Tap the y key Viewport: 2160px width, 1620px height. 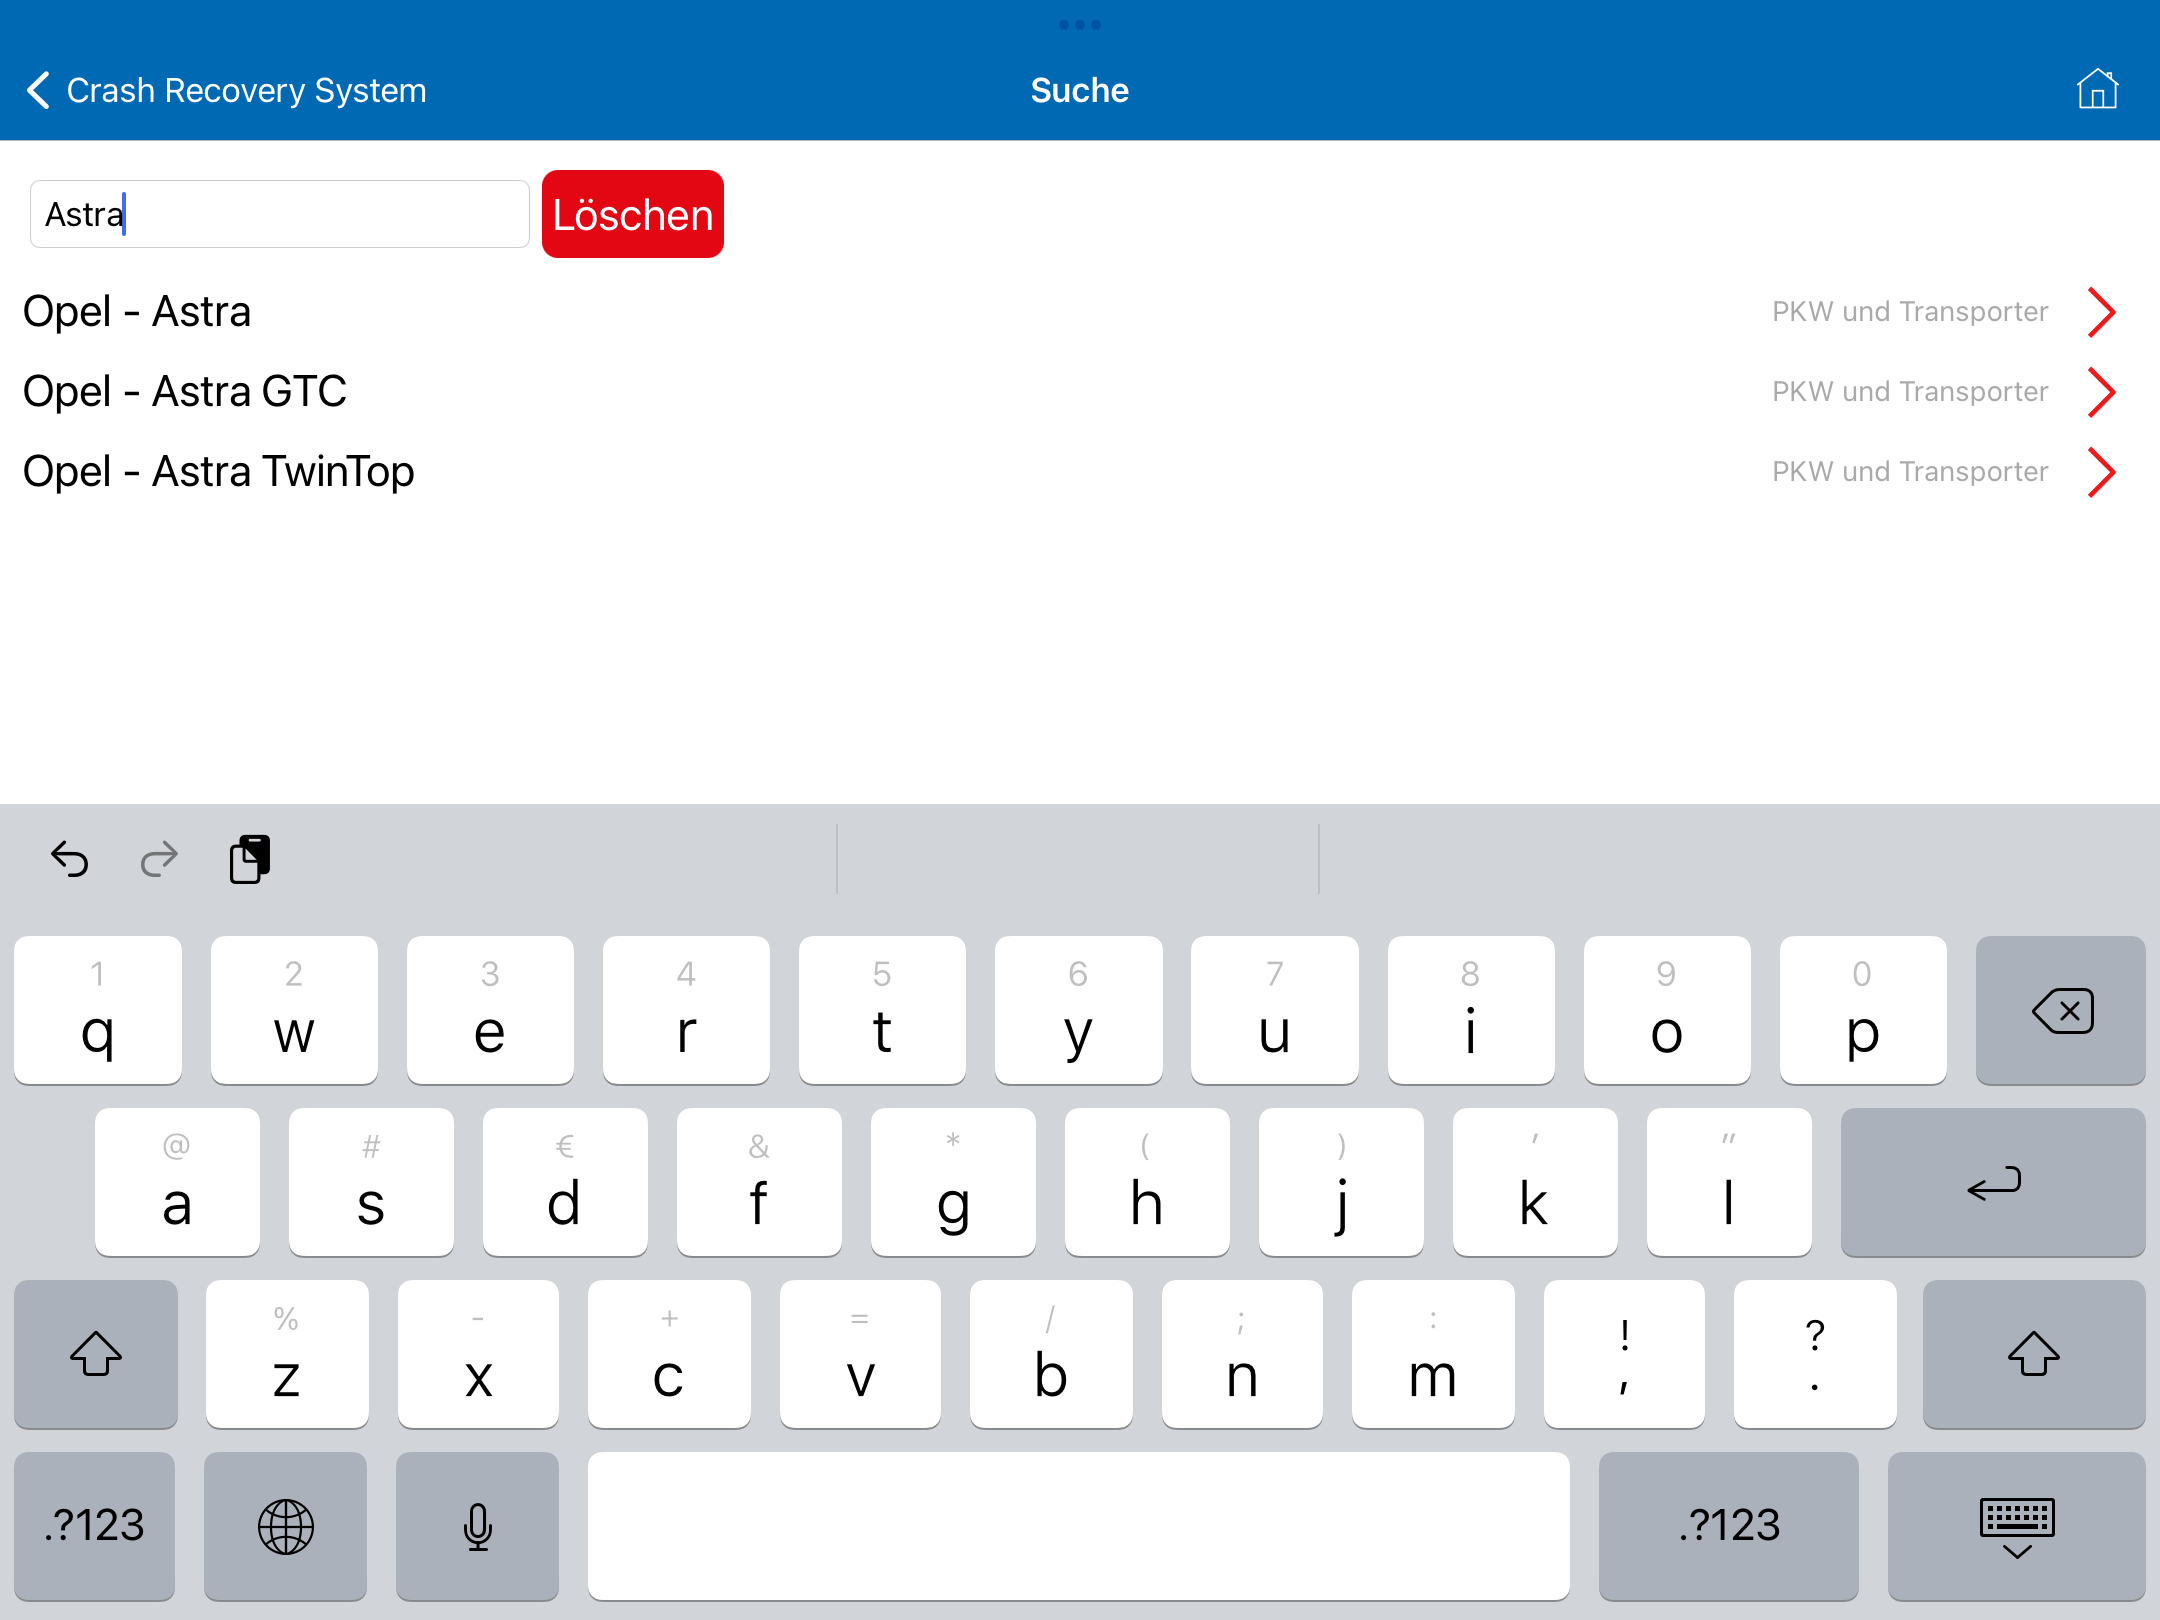(1079, 1010)
